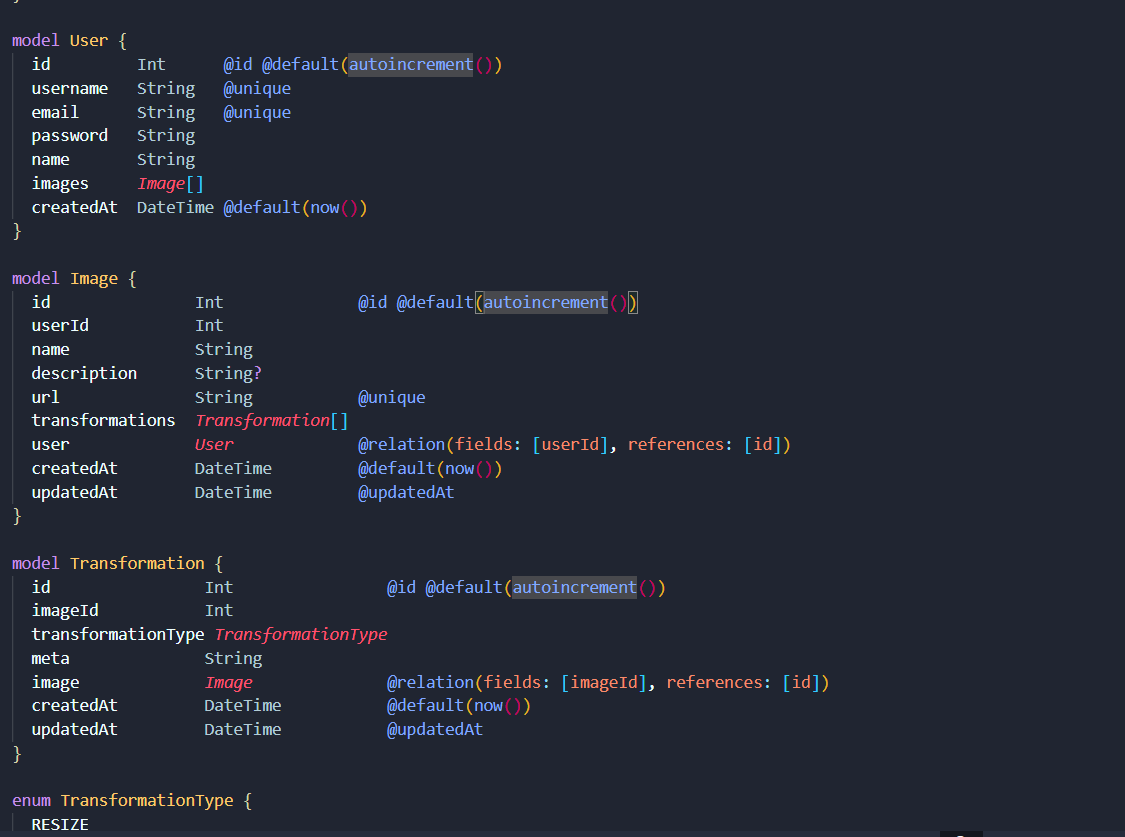Click the DateTime type in the User model

tap(176, 207)
